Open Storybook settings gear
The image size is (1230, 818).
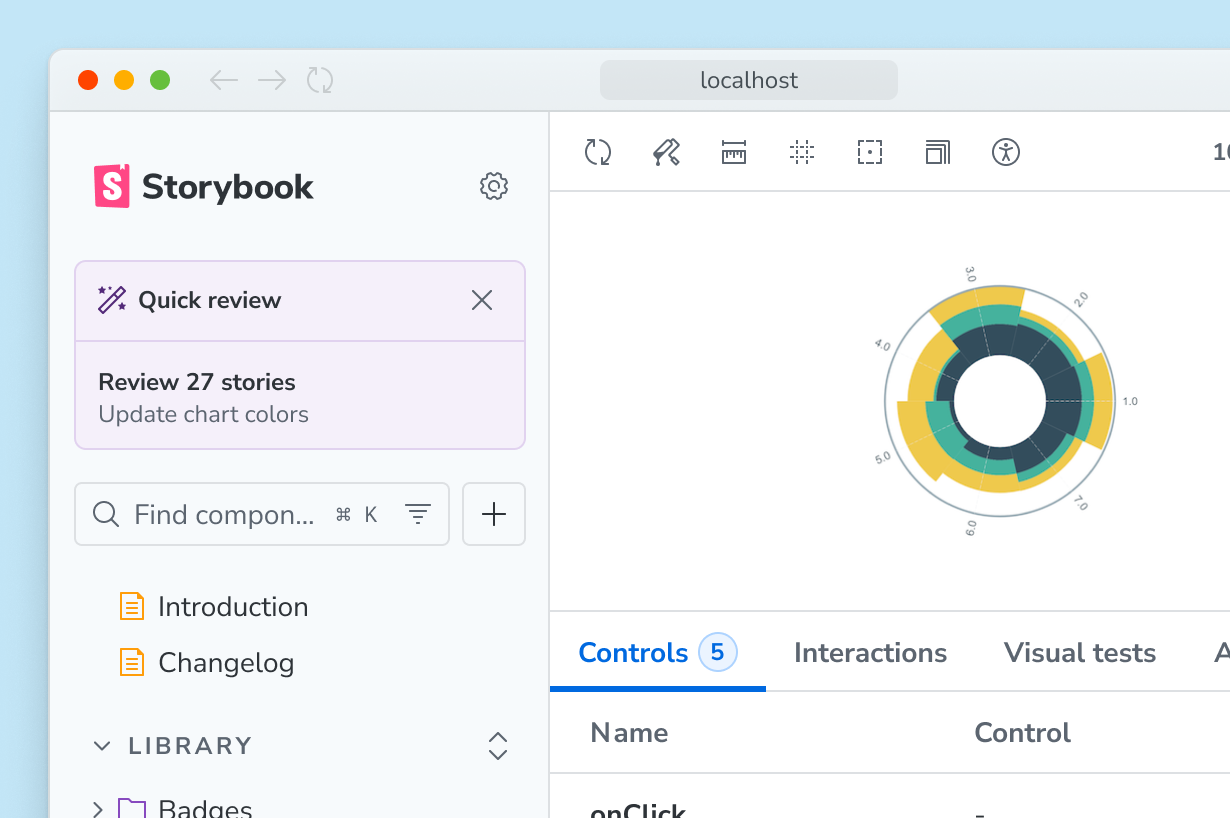494,186
